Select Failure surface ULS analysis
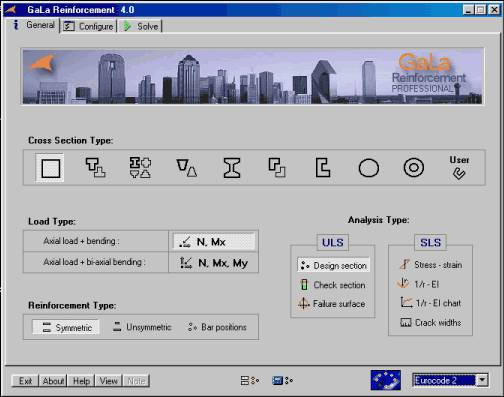This screenshot has width=504, height=397. (332, 304)
